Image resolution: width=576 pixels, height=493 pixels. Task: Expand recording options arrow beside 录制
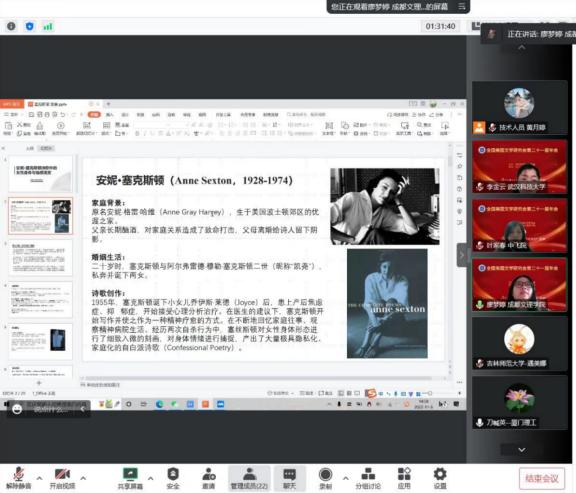pos(346,478)
